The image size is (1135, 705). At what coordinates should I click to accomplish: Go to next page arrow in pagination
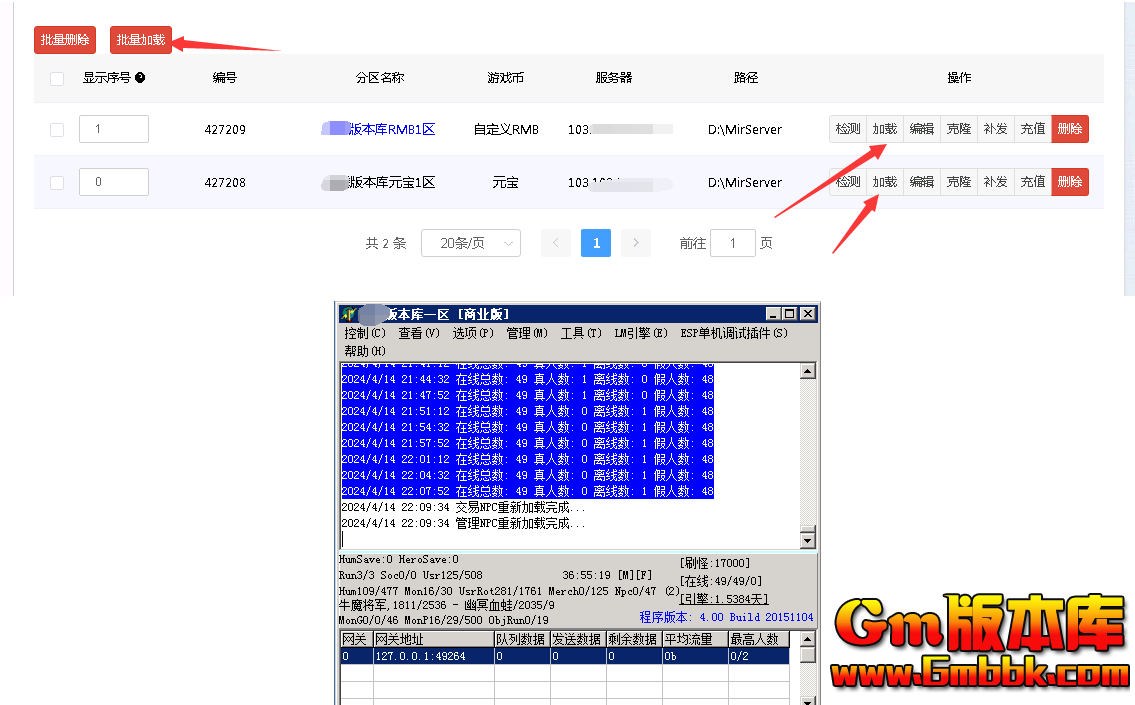[635, 243]
